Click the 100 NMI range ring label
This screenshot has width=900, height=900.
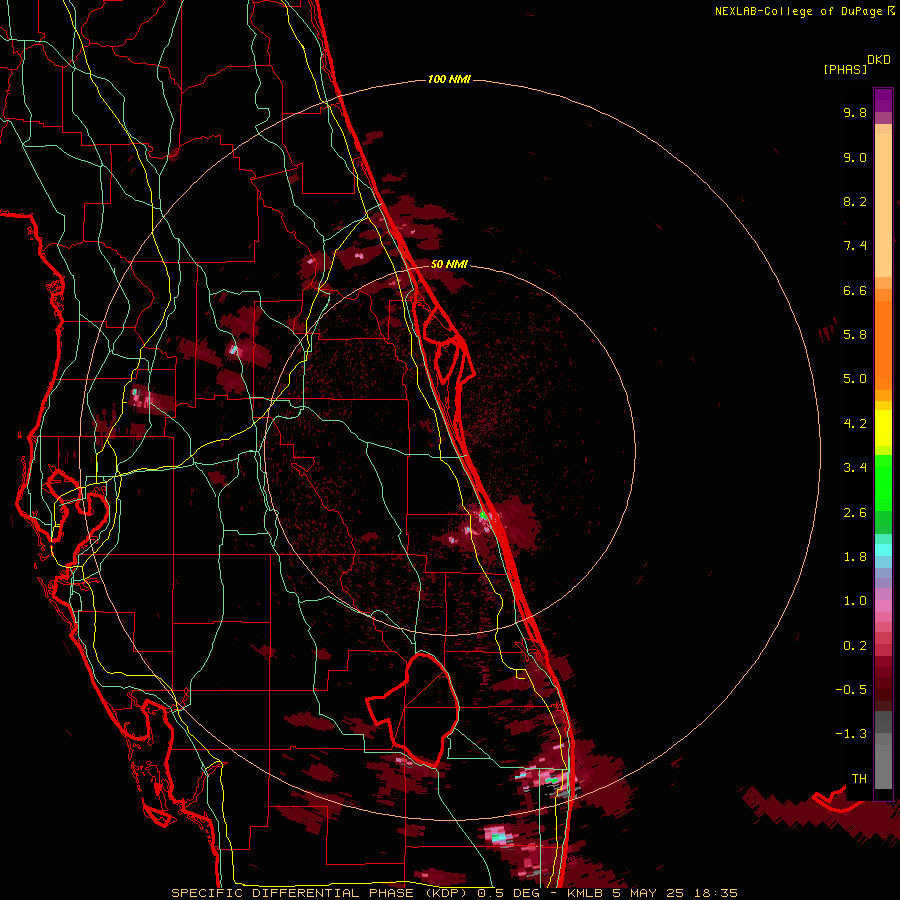(449, 79)
